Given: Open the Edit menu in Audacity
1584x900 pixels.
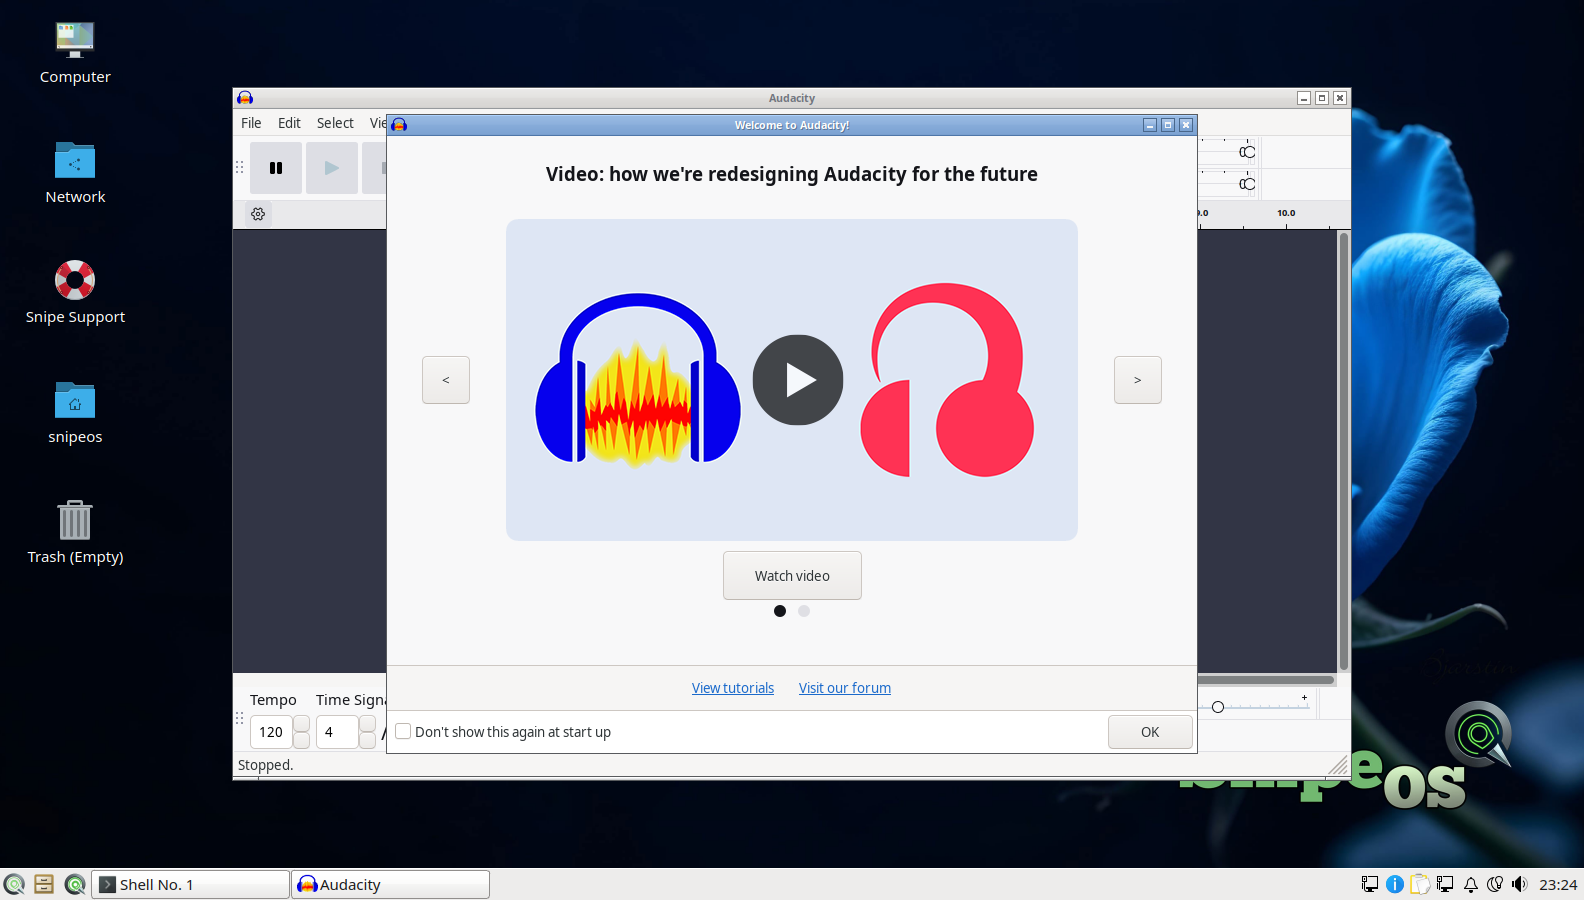Looking at the screenshot, I should 289,123.
